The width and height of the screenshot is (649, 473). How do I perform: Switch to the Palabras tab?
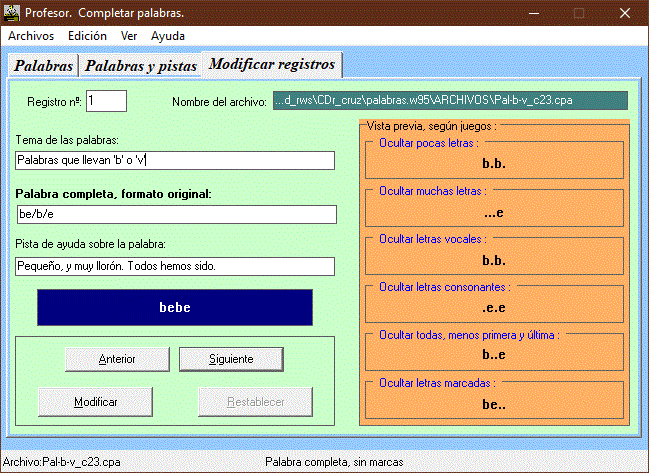pos(43,66)
